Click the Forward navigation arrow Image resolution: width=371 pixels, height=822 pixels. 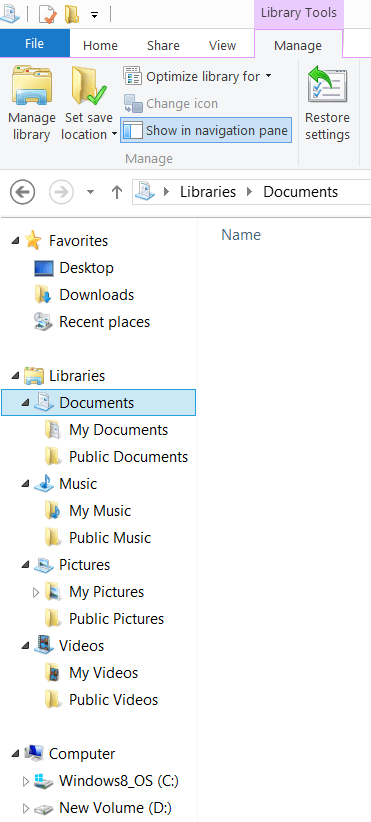[x=61, y=192]
